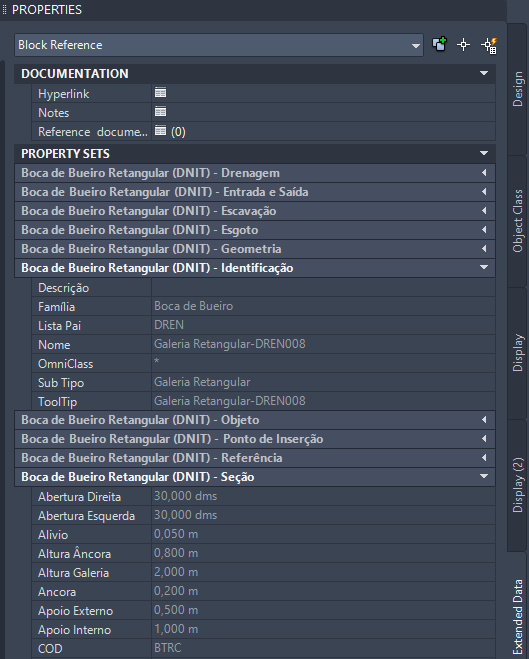The image size is (529, 659).
Task: Expand the Objeto property set
Action: click(484, 419)
